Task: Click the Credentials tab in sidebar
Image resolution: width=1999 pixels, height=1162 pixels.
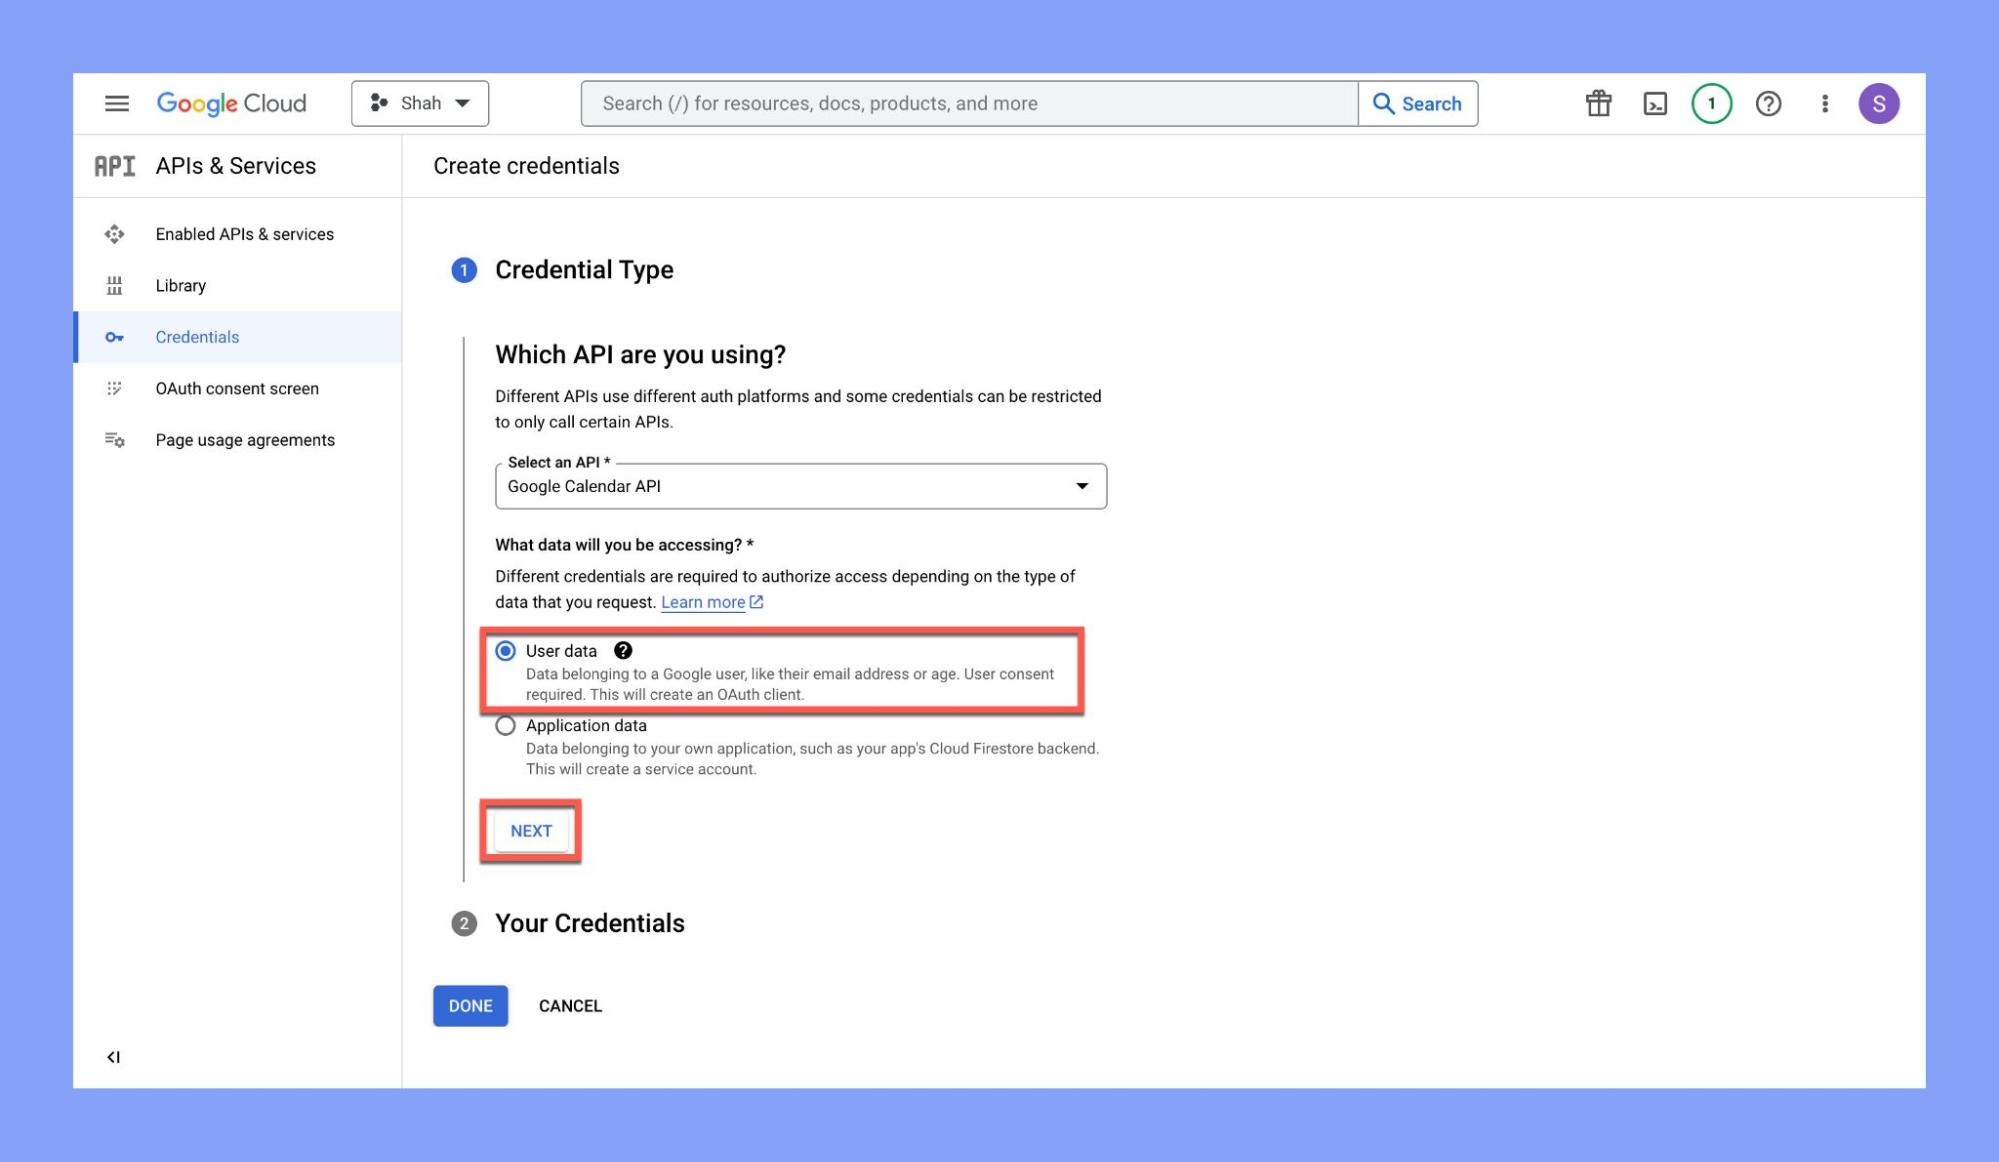Action: (x=198, y=336)
